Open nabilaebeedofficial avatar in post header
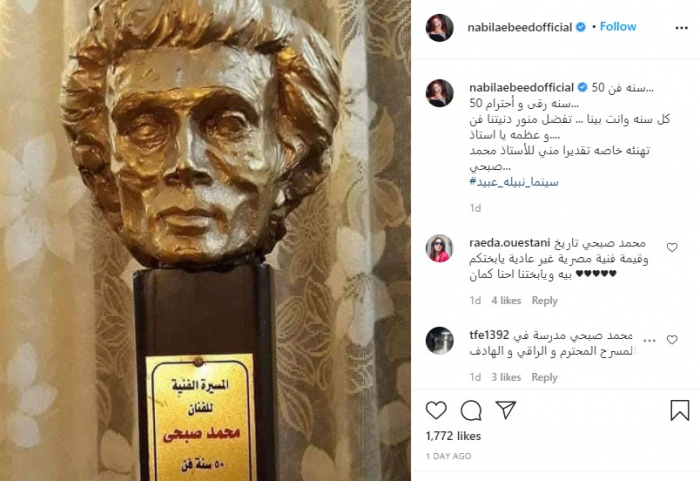 coord(440,28)
